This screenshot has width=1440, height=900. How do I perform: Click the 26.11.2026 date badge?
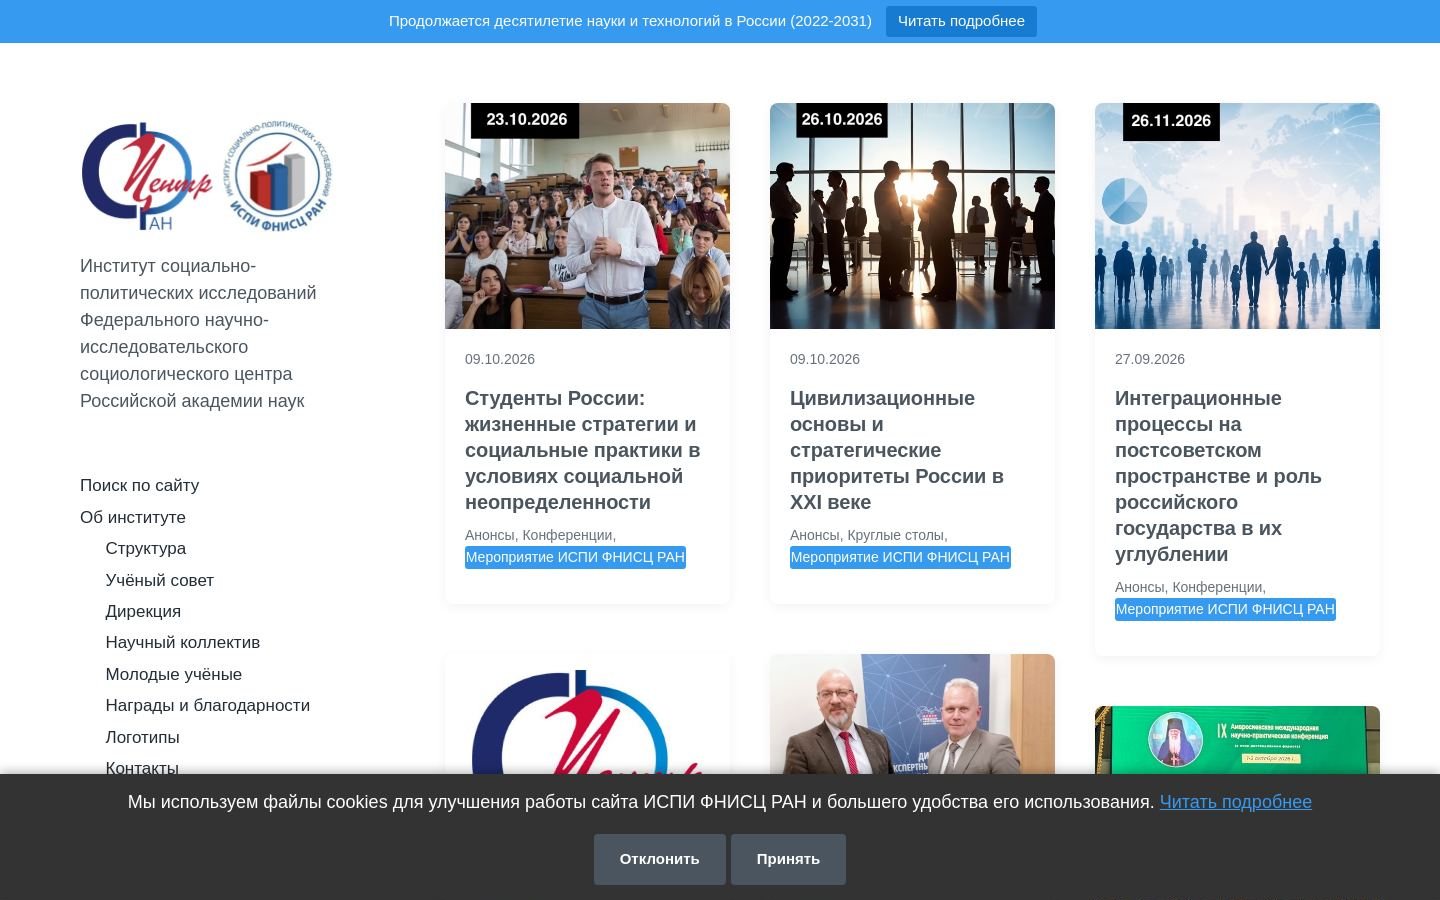[x=1171, y=121]
